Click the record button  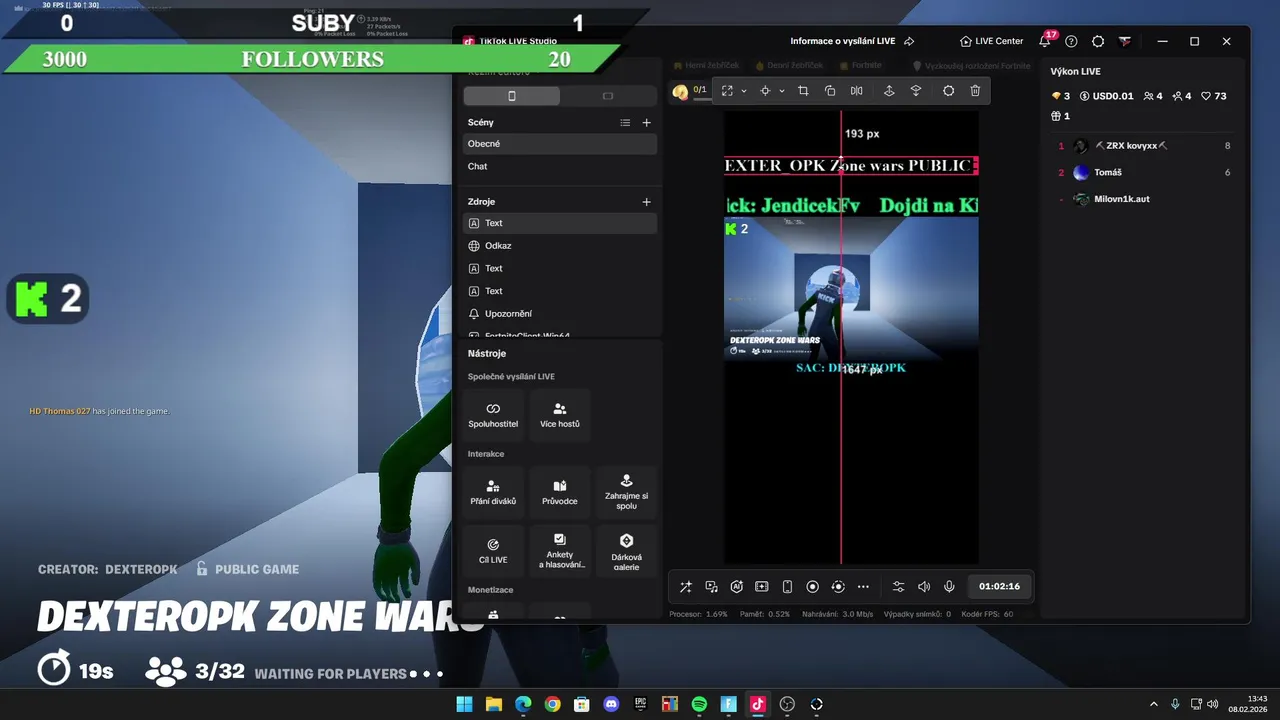tap(813, 587)
